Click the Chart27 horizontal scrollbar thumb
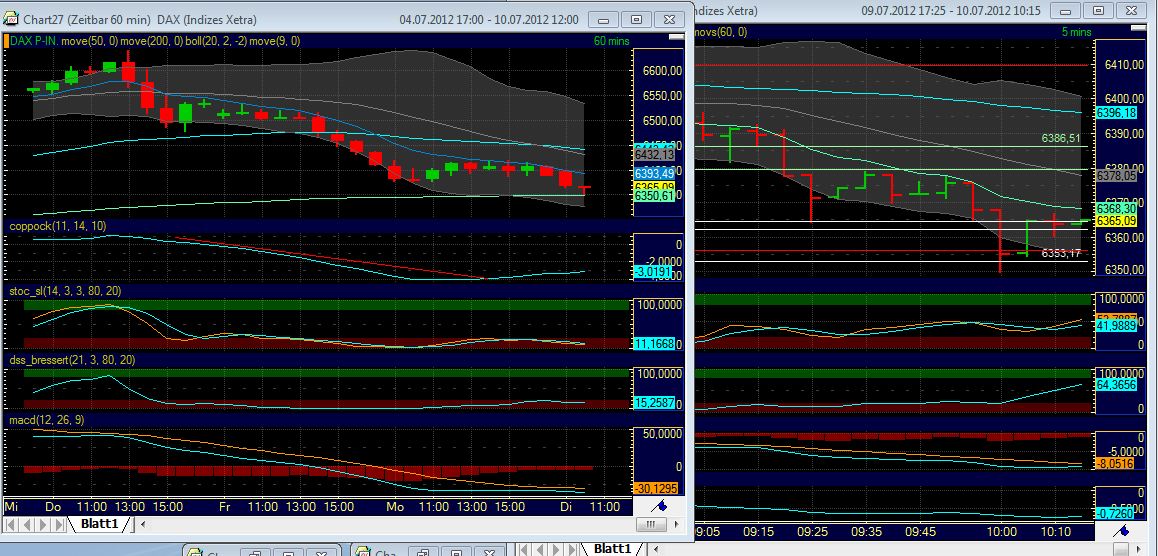This screenshot has width=1158, height=556. 651,524
